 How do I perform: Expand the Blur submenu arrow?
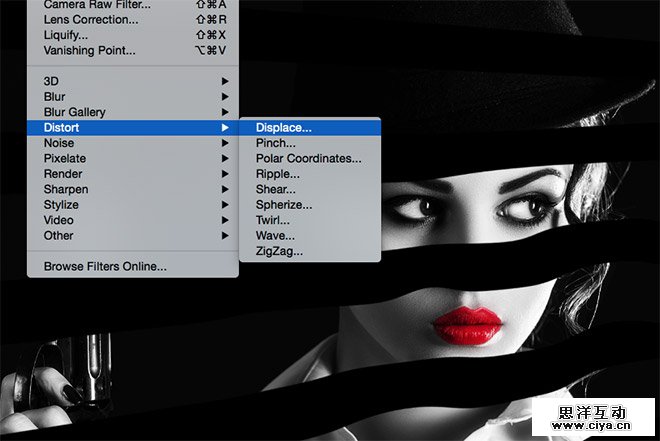click(225, 97)
